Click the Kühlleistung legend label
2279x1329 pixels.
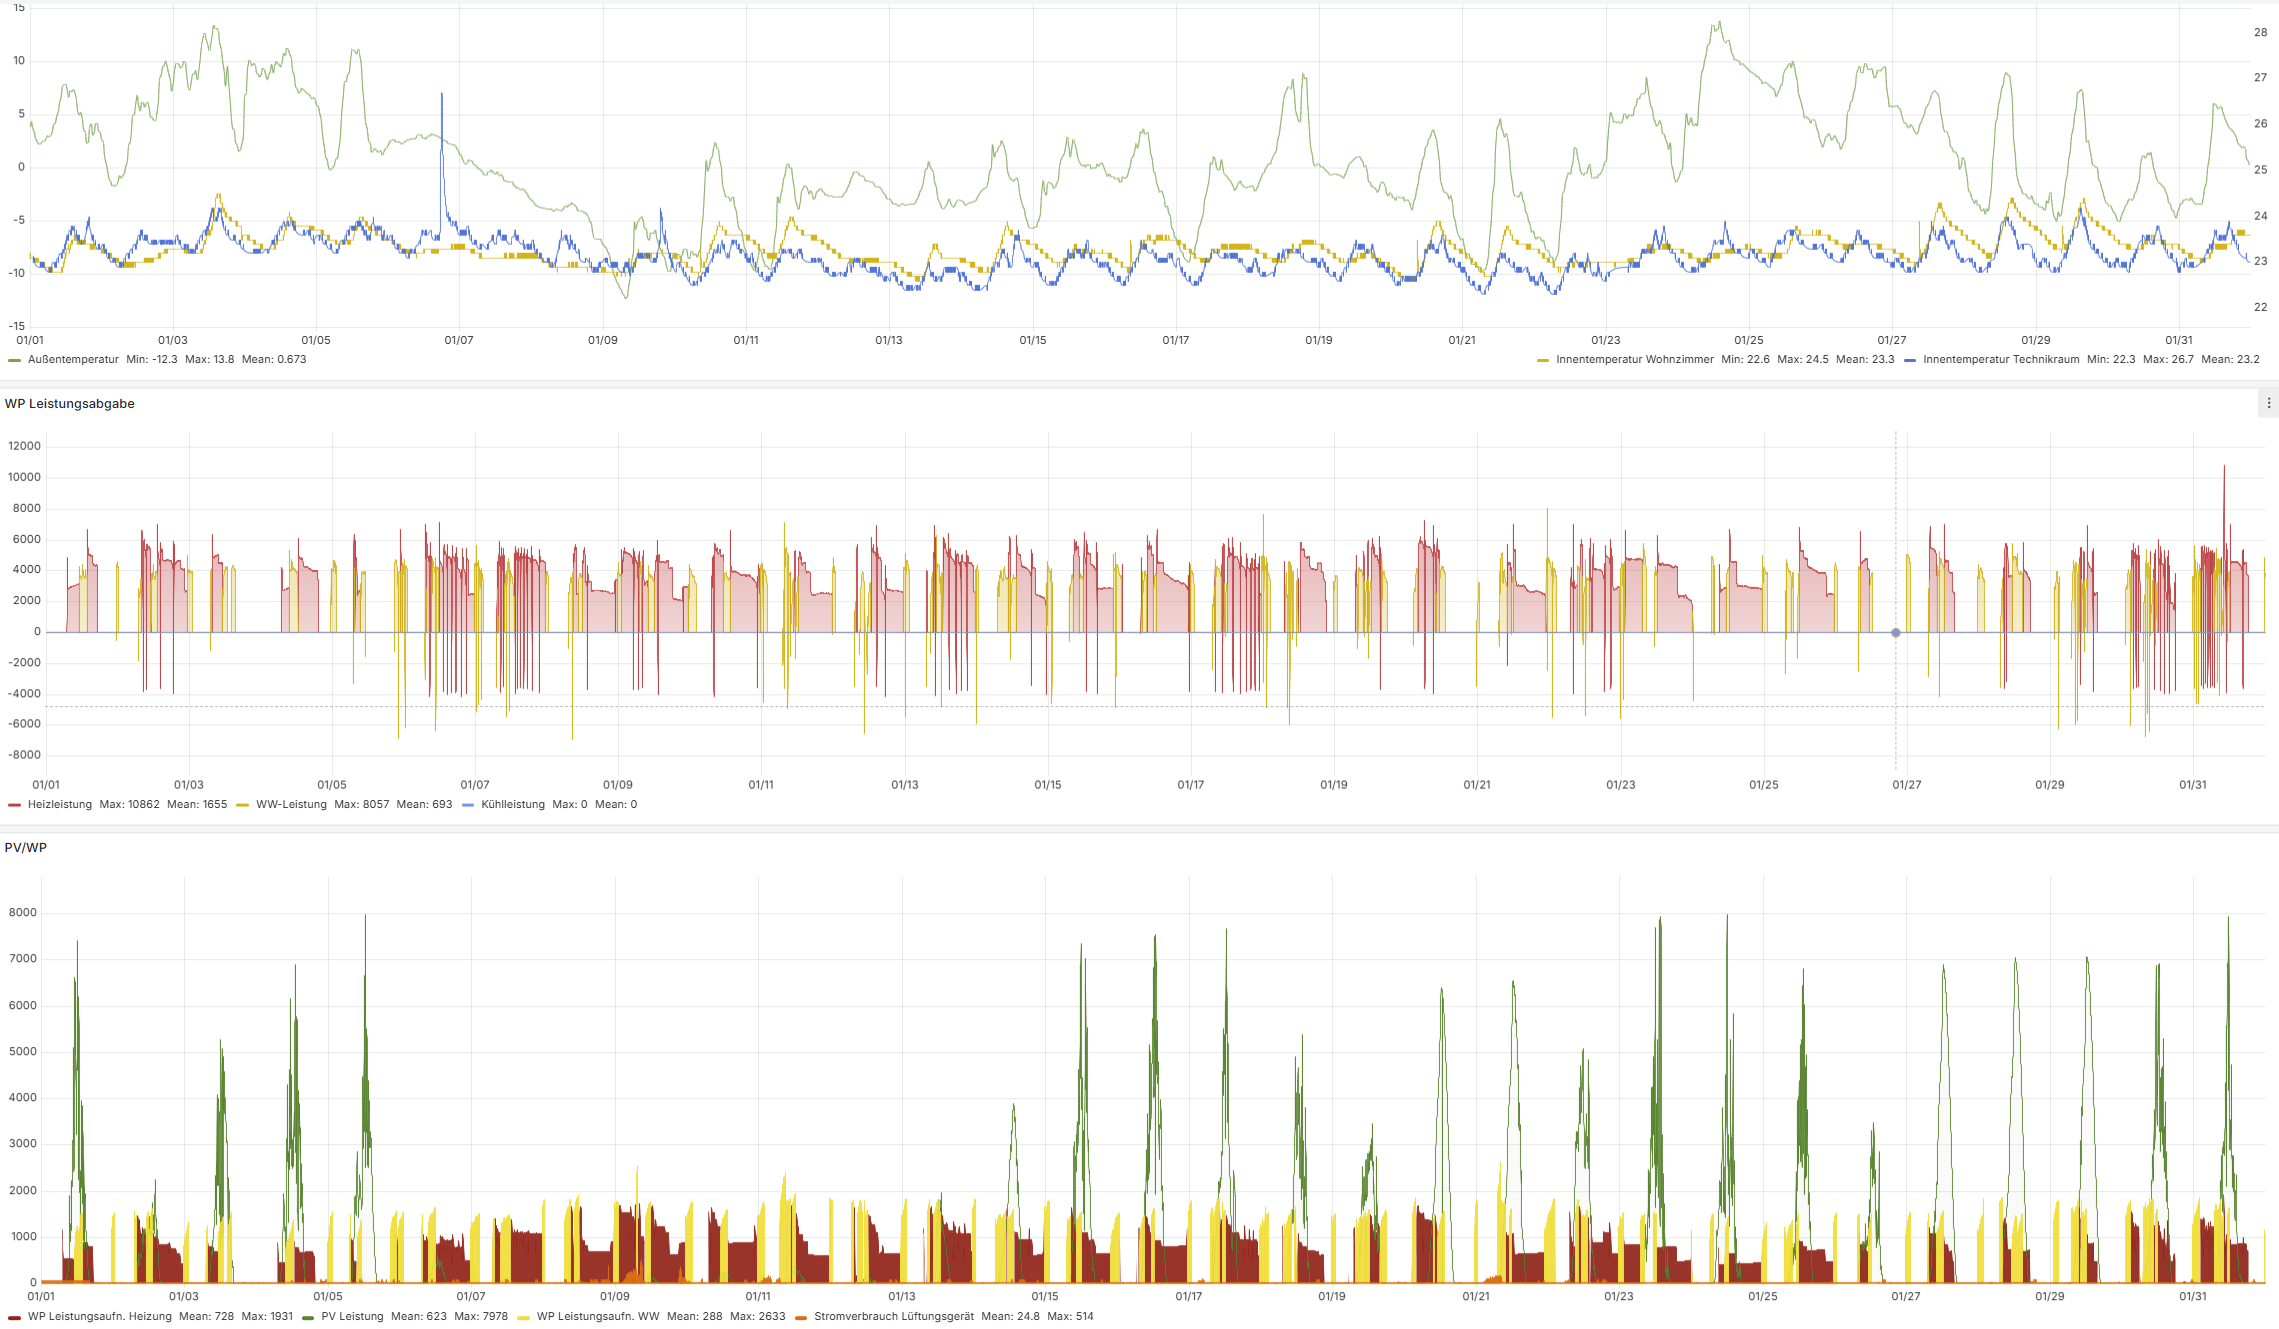click(x=513, y=805)
